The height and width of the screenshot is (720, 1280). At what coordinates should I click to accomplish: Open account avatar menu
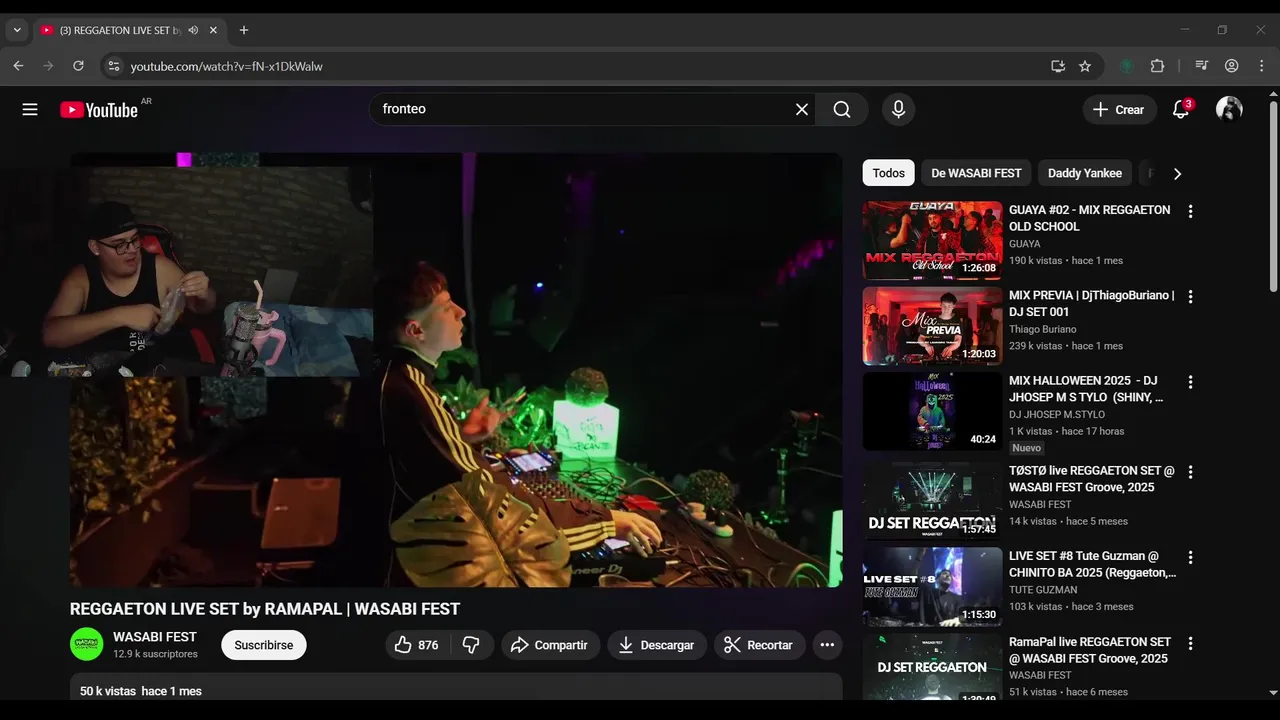[x=1229, y=110]
